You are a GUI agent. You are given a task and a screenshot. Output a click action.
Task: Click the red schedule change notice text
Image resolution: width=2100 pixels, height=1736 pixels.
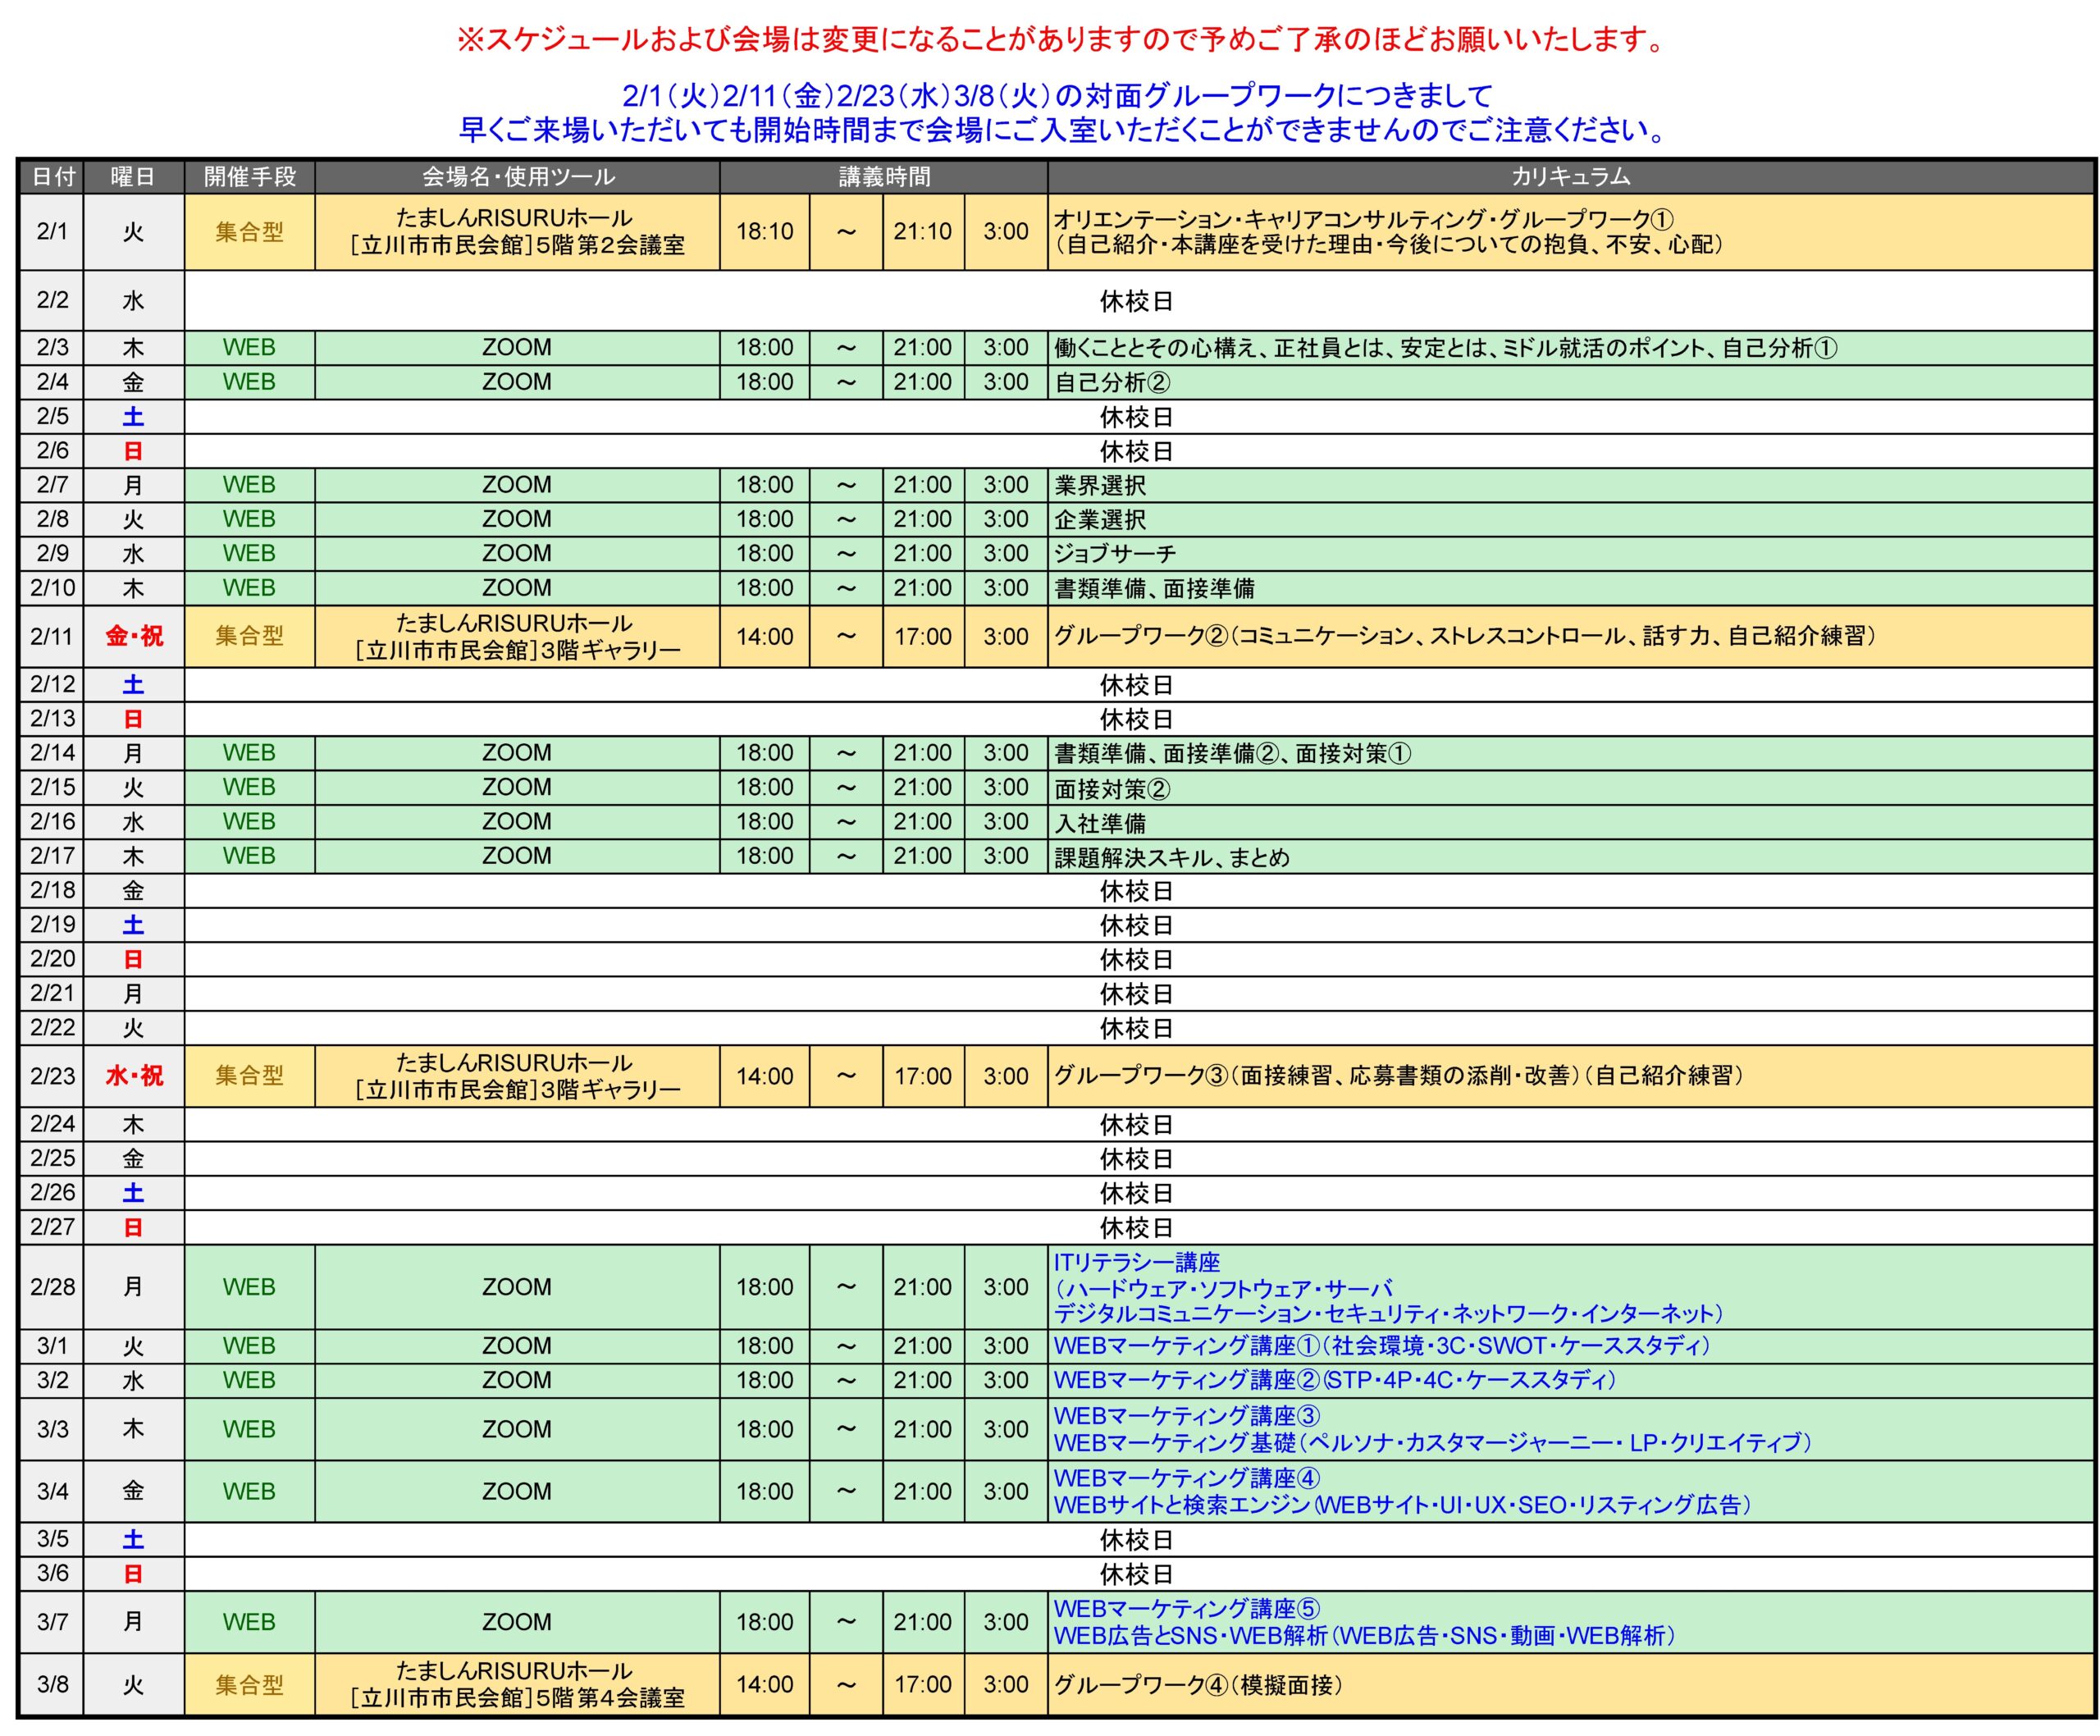coord(1061,40)
